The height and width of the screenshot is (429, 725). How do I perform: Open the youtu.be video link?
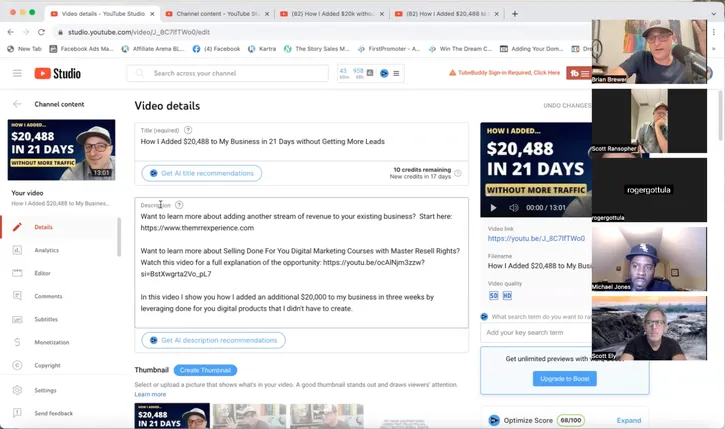coord(536,239)
